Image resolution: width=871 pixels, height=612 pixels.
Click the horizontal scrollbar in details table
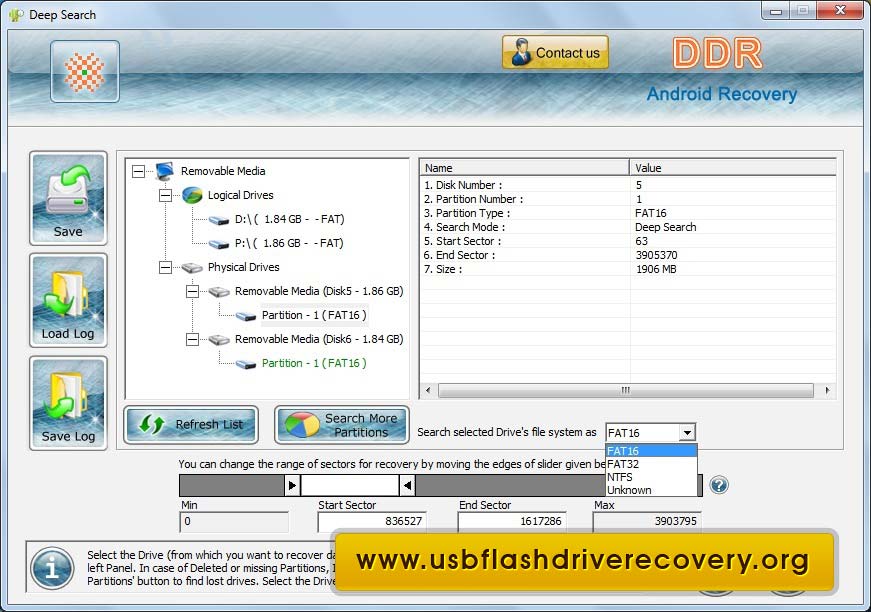(x=626, y=390)
